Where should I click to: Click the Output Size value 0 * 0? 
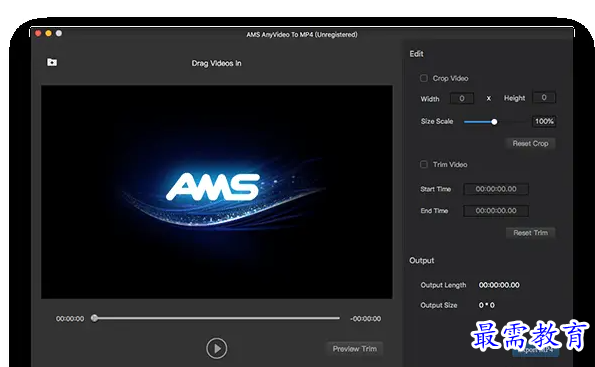[x=486, y=305]
